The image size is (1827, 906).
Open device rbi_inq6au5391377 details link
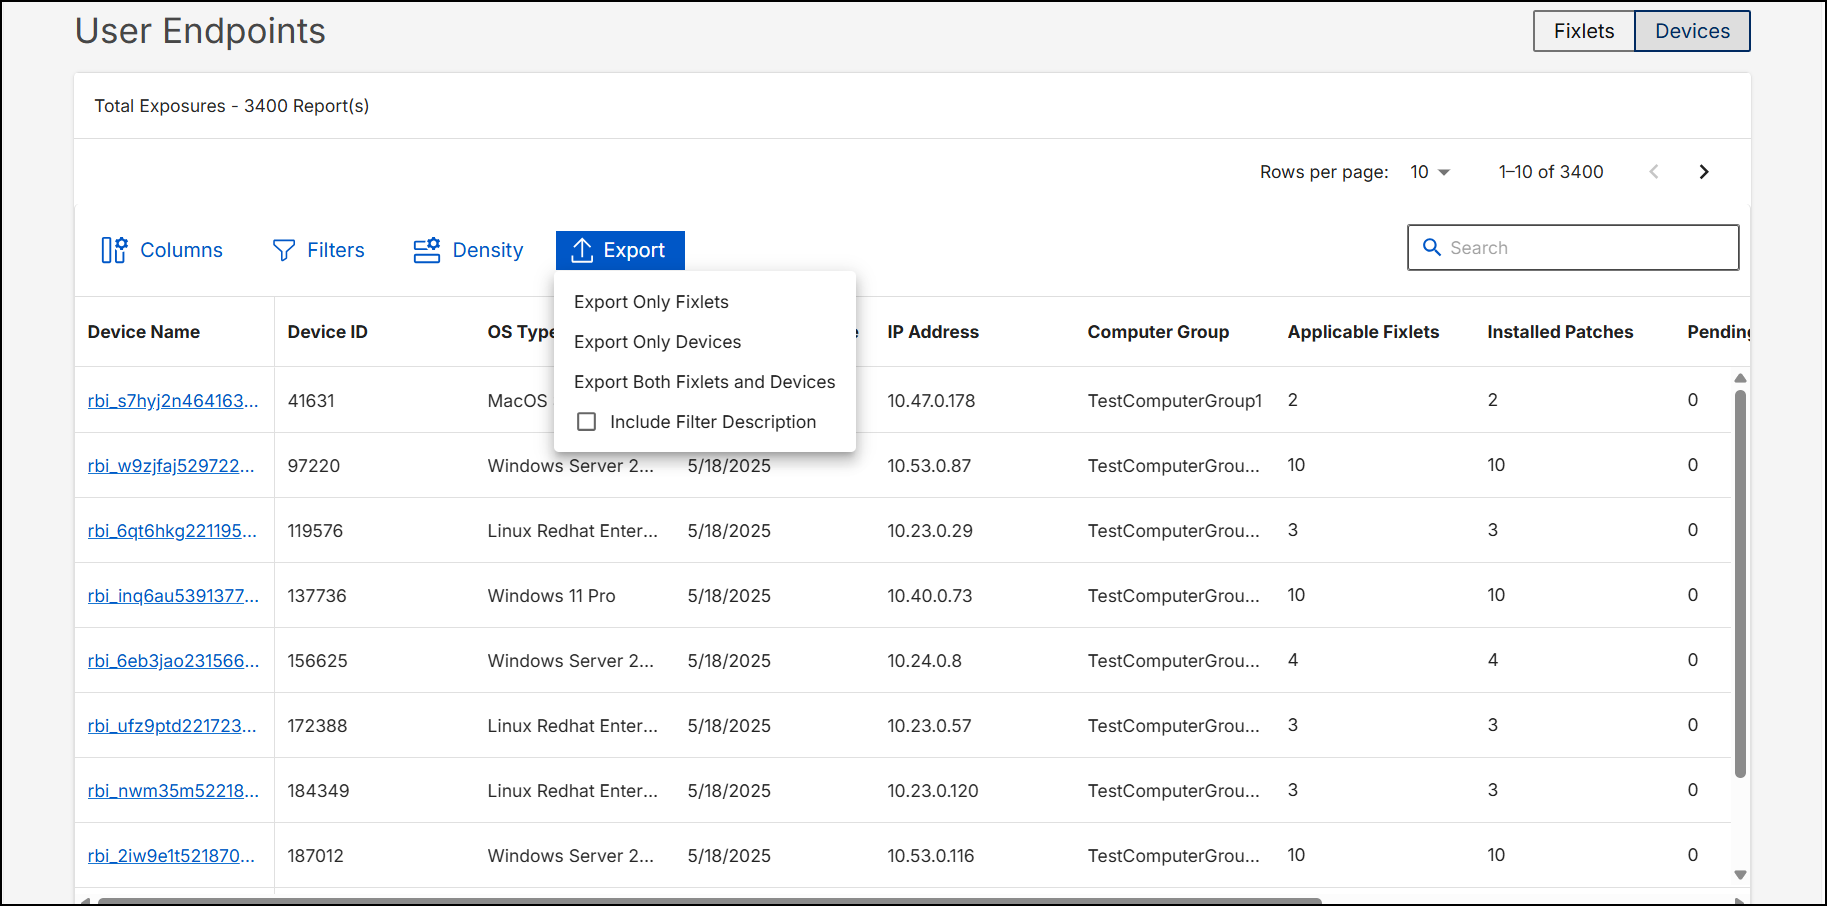pos(172,595)
